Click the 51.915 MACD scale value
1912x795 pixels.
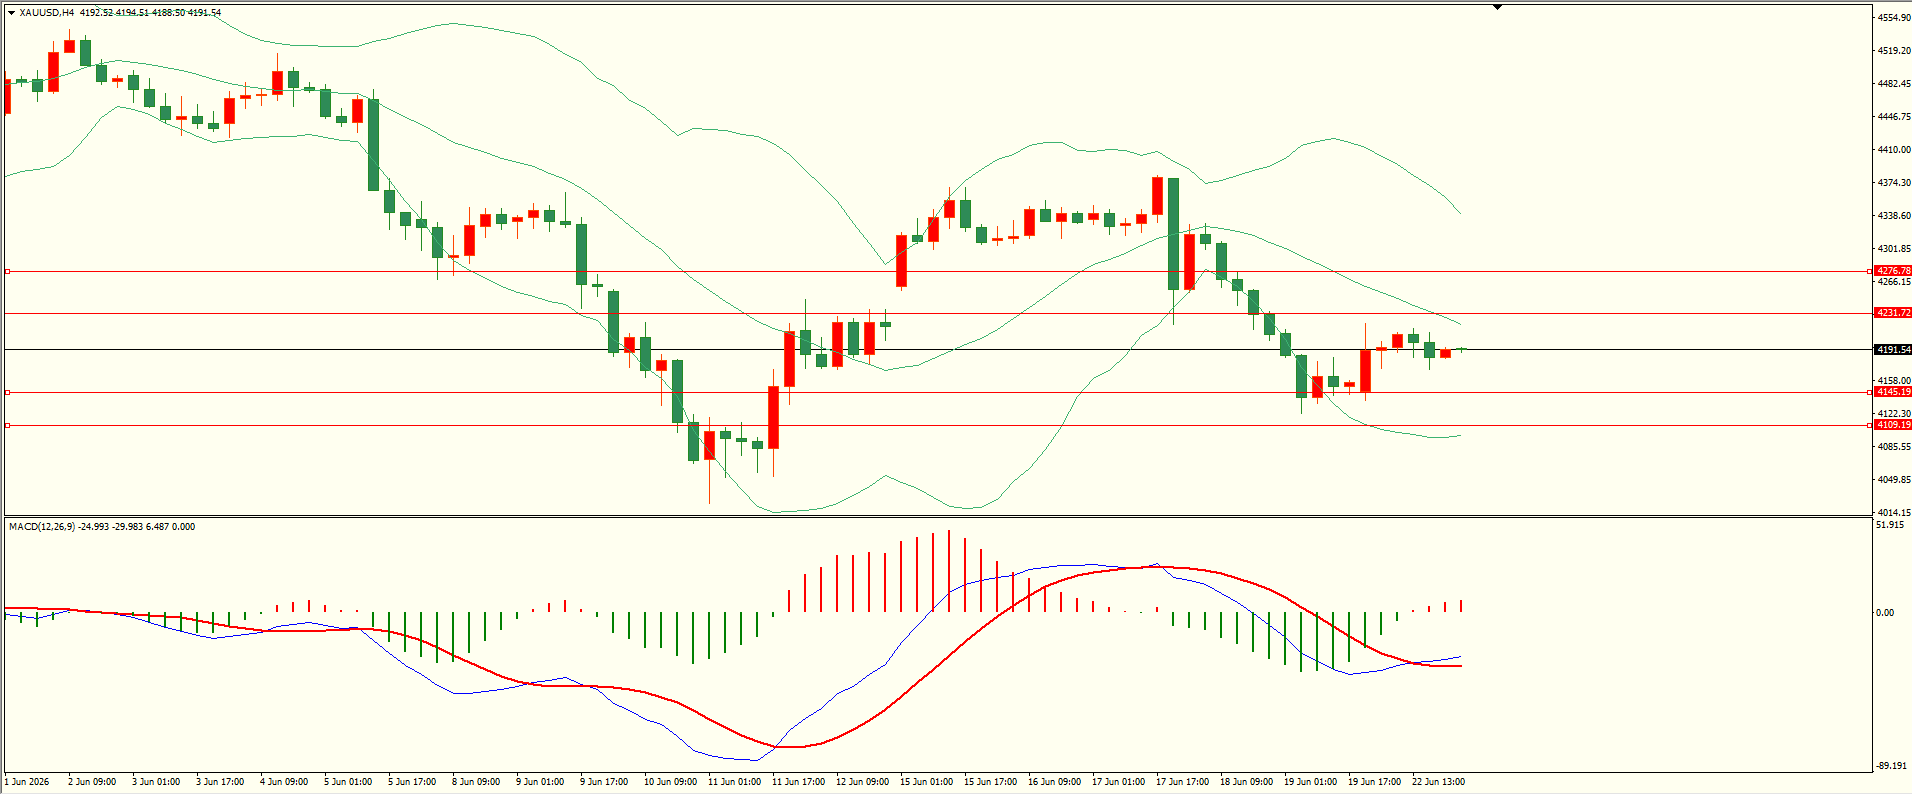(1890, 525)
